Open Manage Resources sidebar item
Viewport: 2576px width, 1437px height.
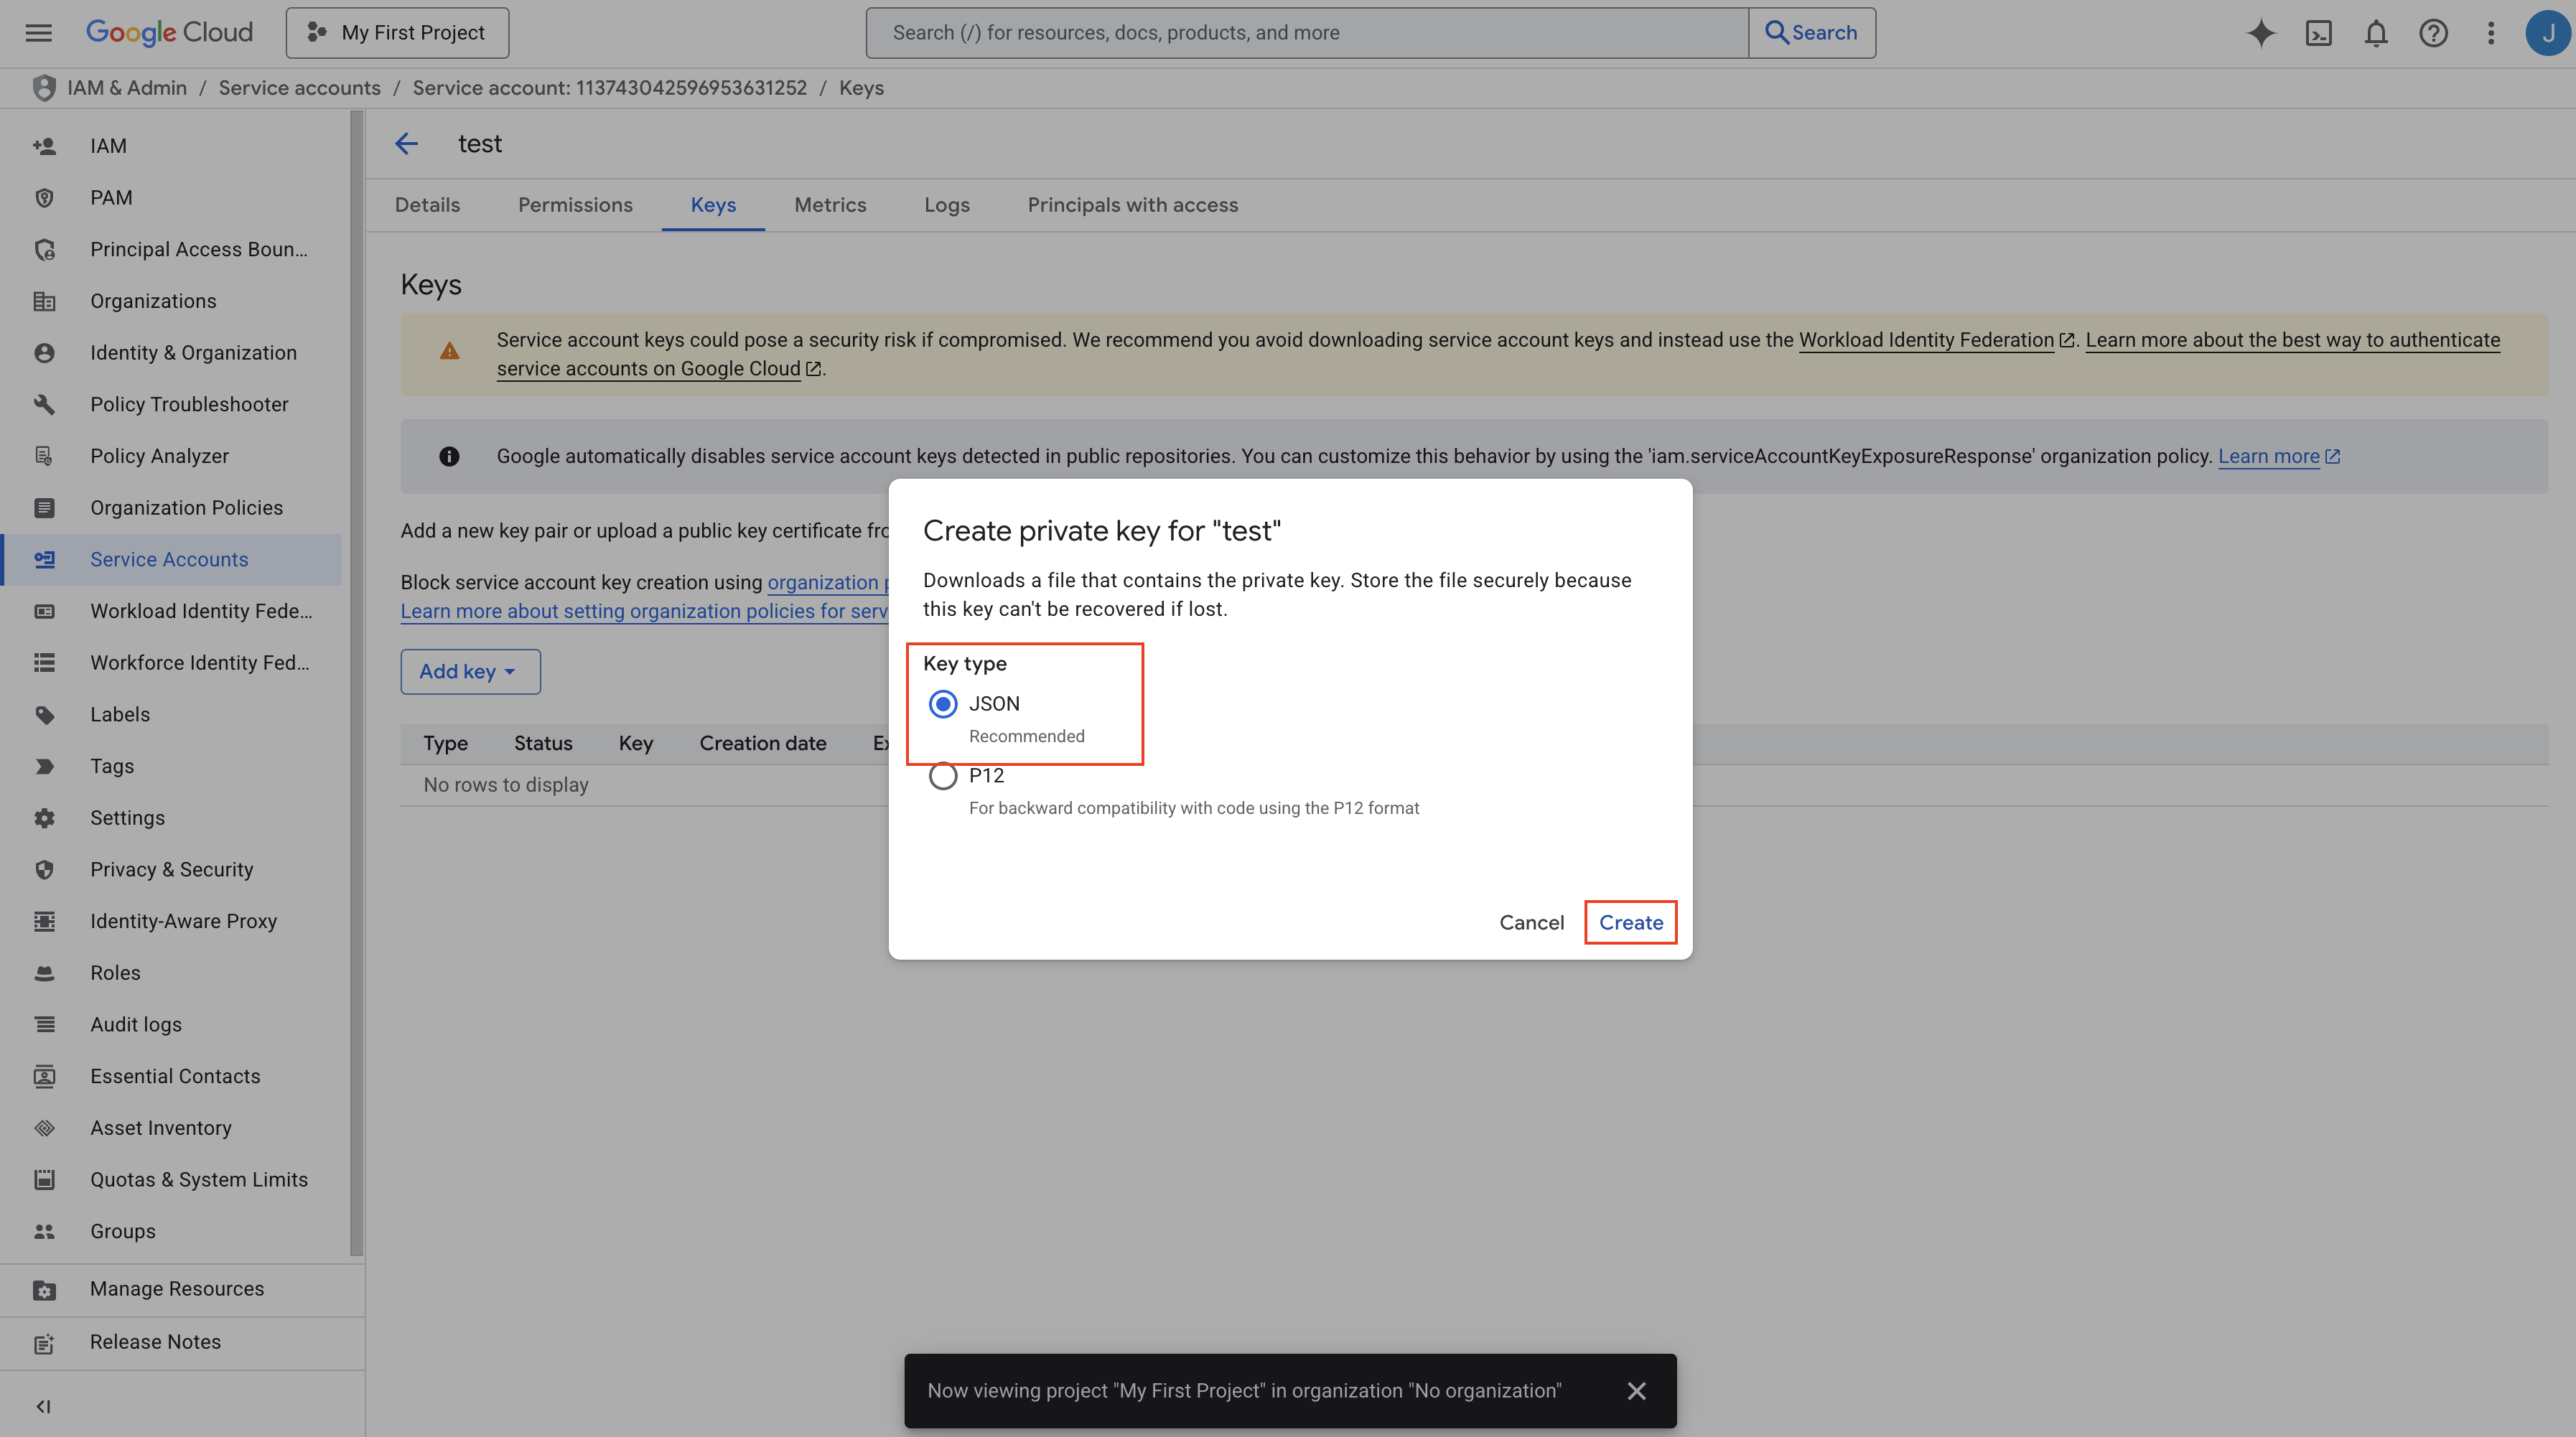pyautogui.click(x=182, y=1290)
